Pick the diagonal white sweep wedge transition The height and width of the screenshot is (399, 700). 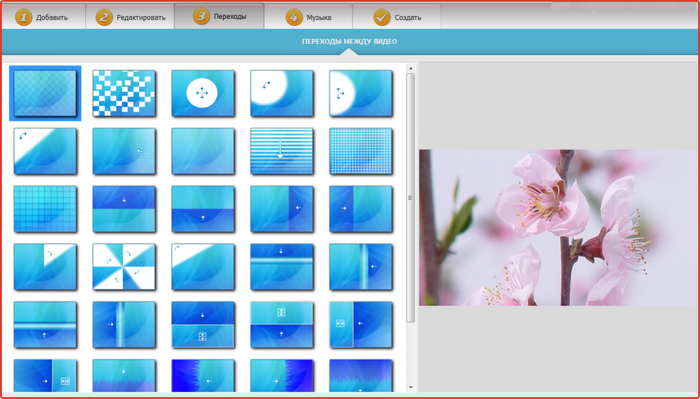[203, 267]
